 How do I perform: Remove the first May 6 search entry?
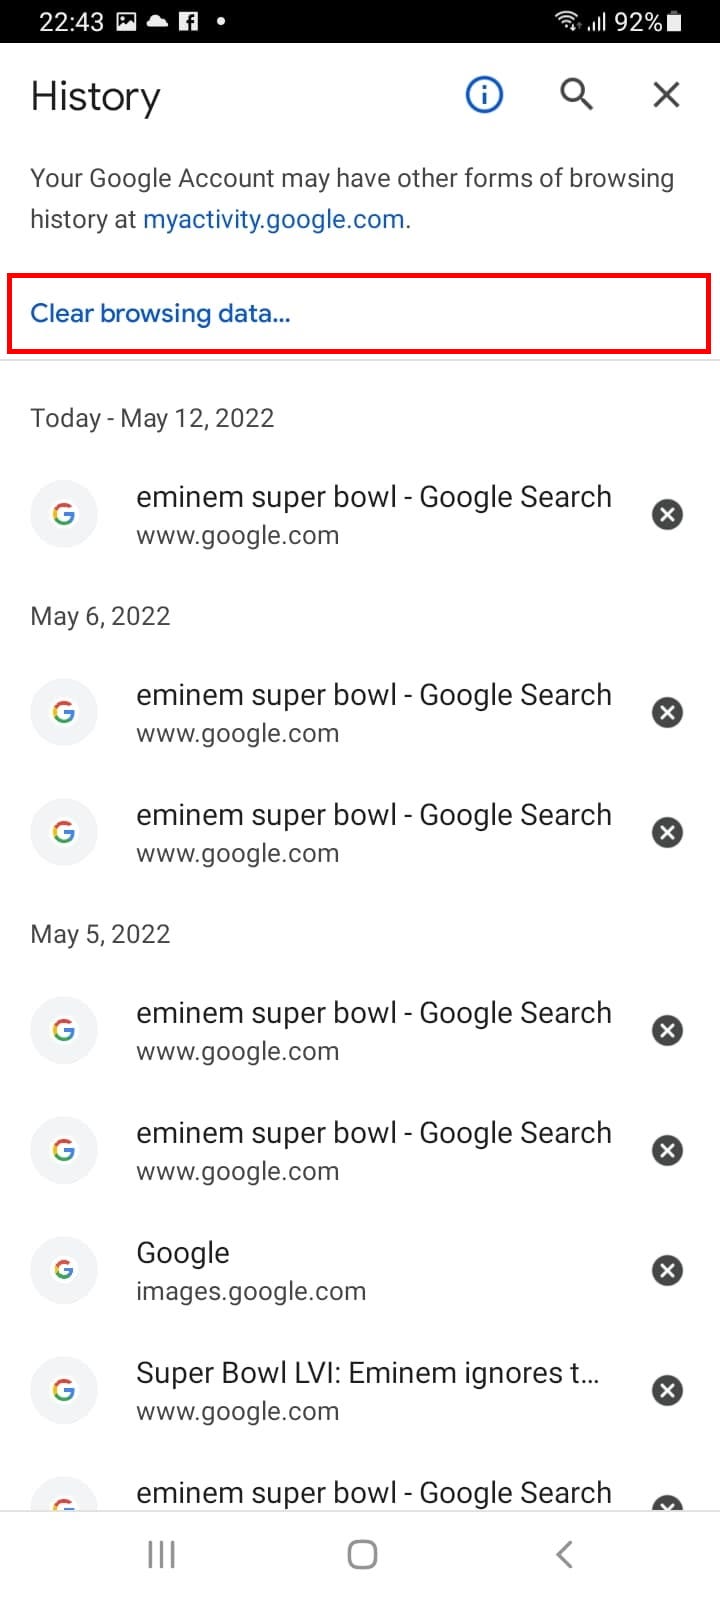pos(667,712)
